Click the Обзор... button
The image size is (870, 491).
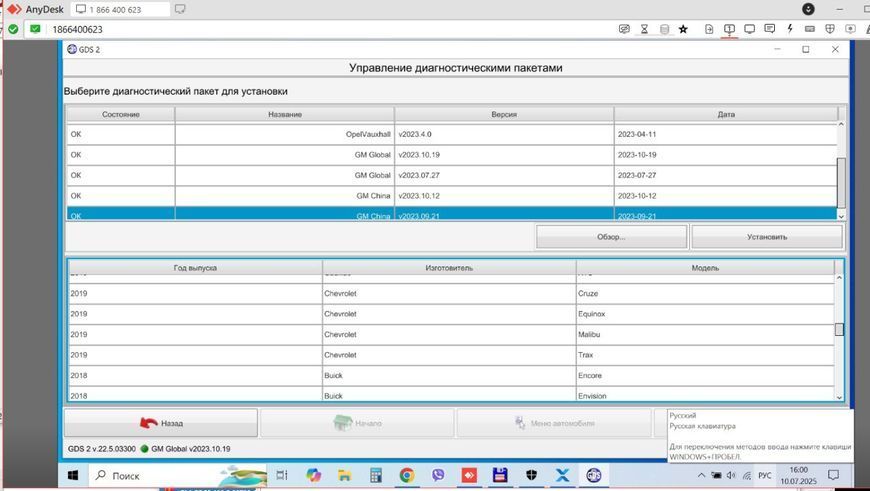[x=611, y=237]
